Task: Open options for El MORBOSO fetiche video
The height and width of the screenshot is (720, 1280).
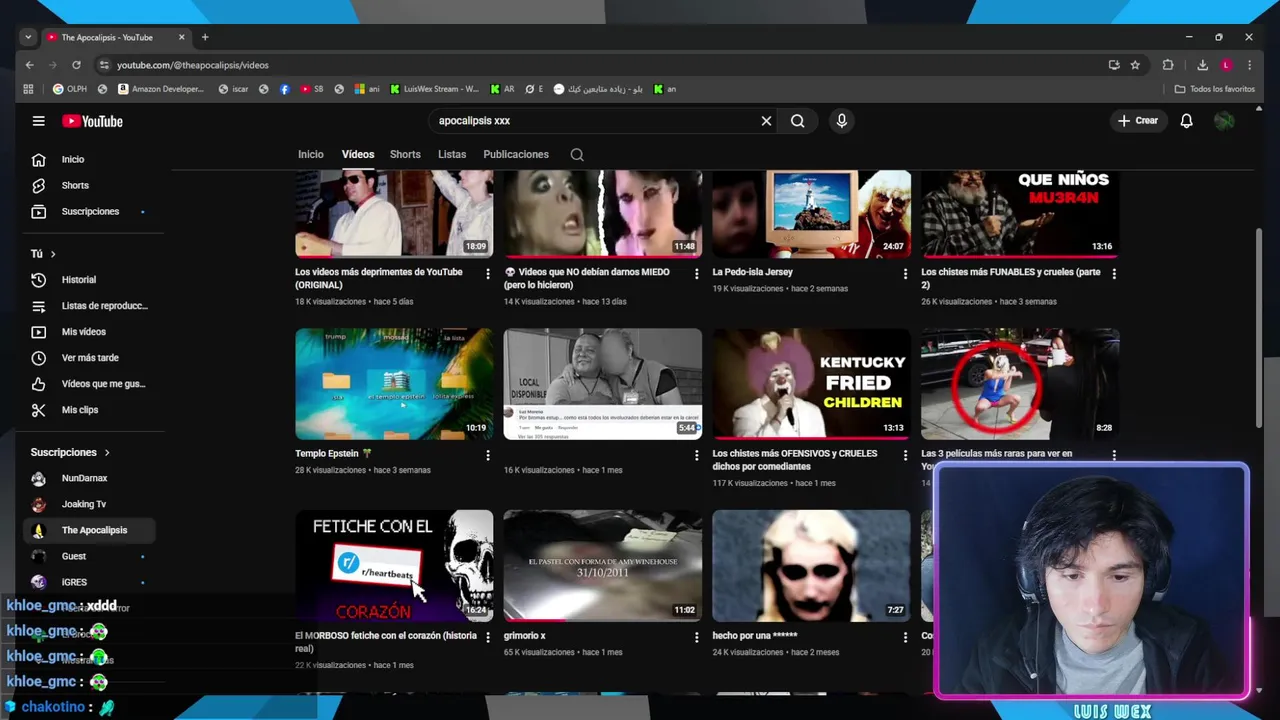Action: click(x=488, y=637)
